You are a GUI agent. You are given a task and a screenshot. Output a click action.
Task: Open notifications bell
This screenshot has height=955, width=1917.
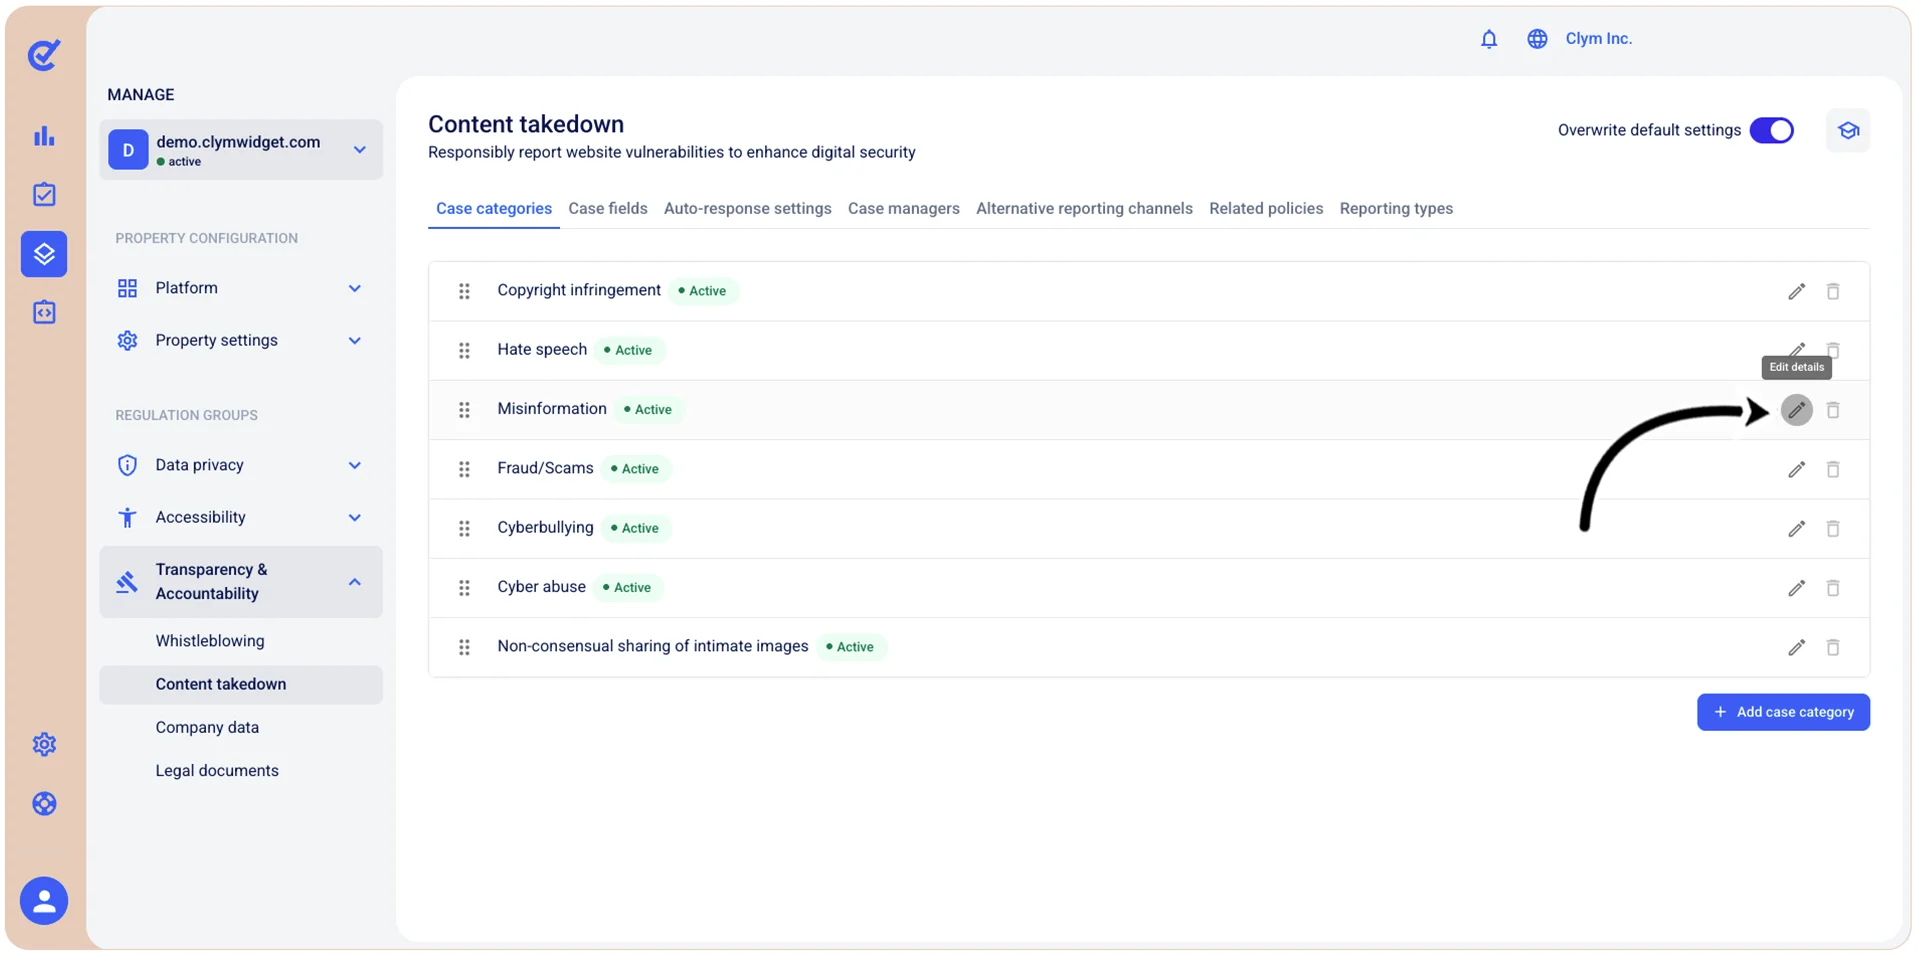(x=1489, y=39)
